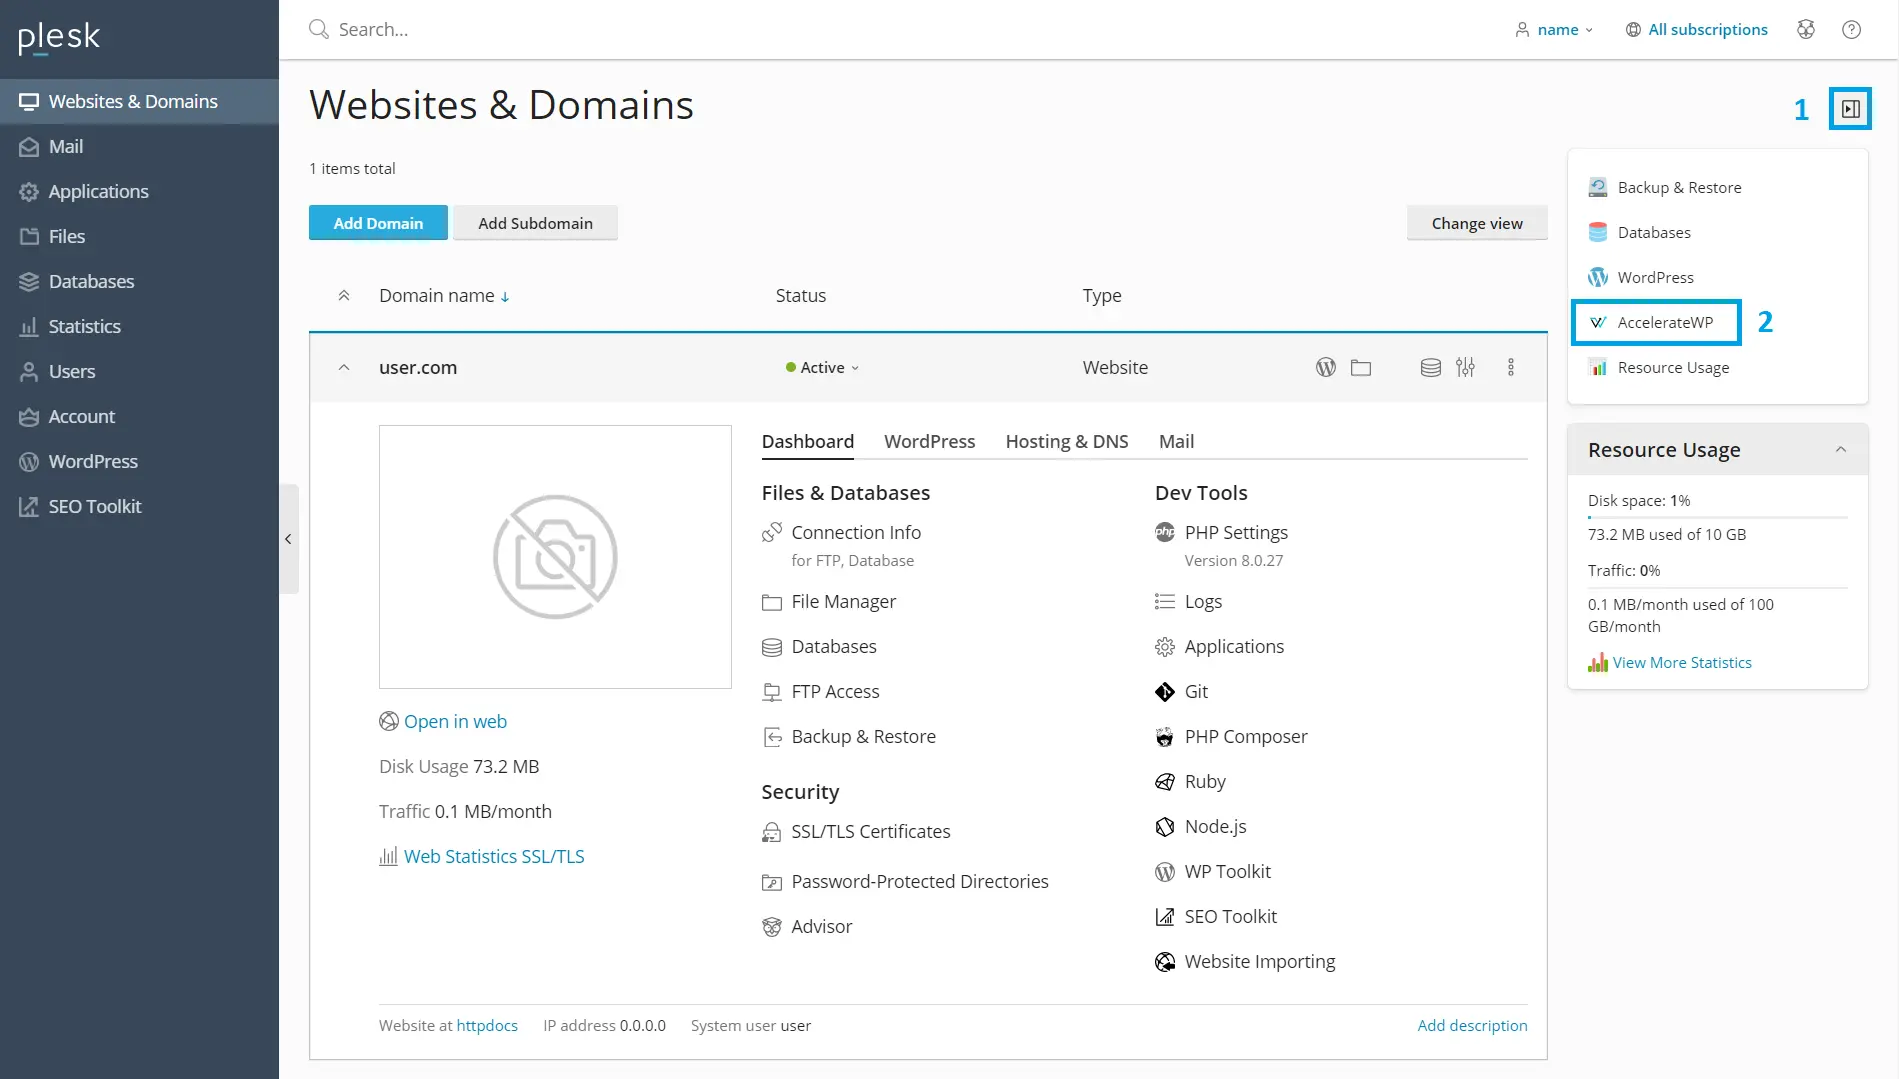Viewport: 1899px width, 1079px height.
Task: Open All subscriptions link
Action: point(1697,29)
